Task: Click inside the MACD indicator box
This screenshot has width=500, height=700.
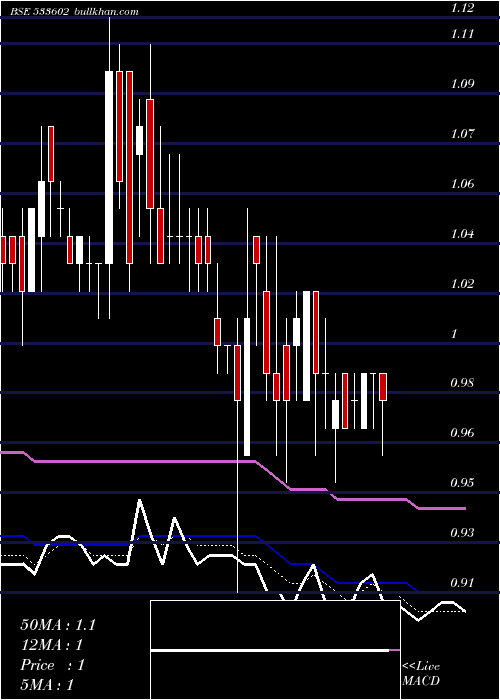Action: (x=275, y=650)
